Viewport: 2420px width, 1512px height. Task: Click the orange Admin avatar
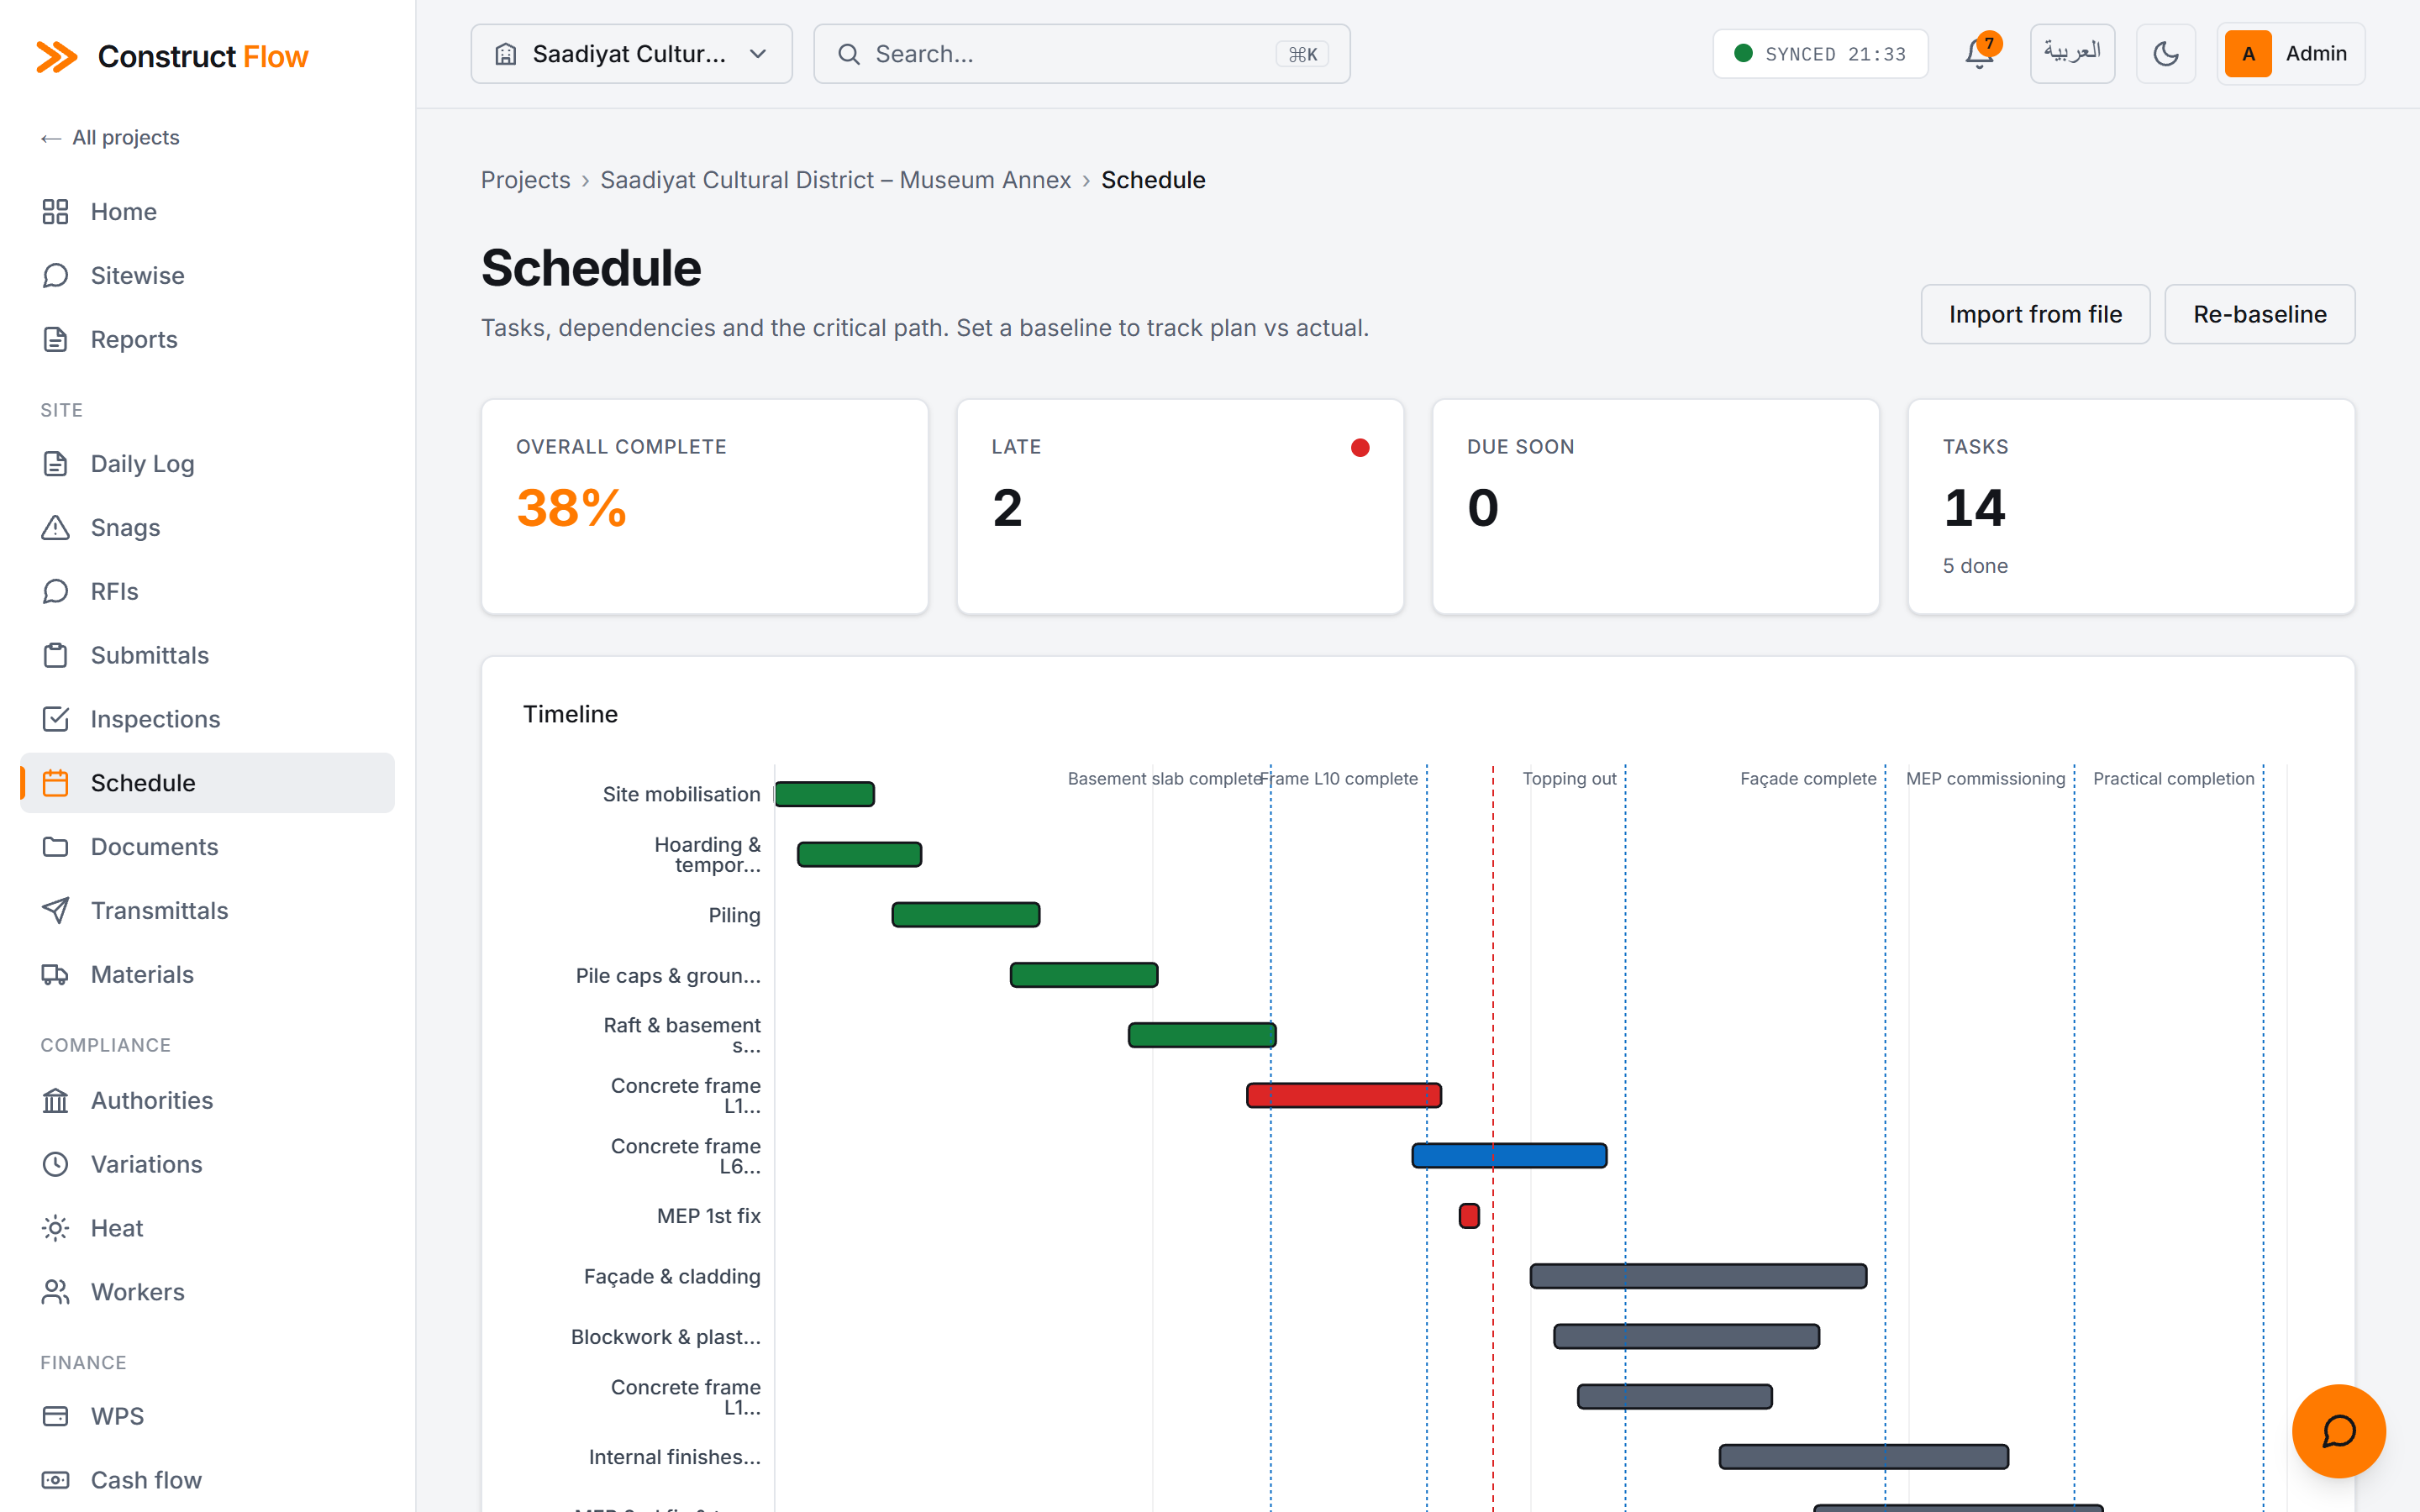click(2248, 54)
